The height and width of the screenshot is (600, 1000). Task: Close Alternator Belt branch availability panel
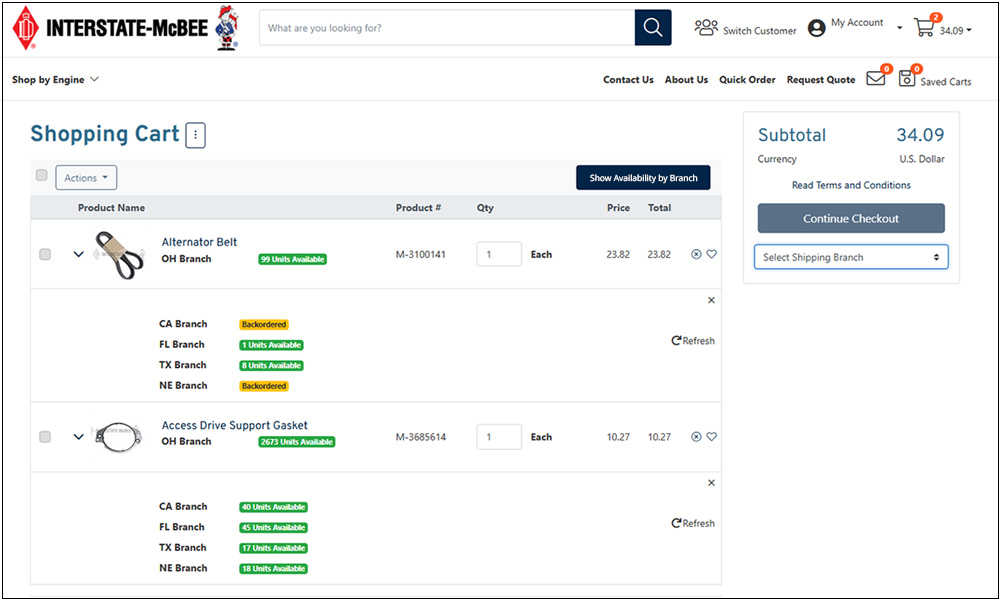[711, 300]
